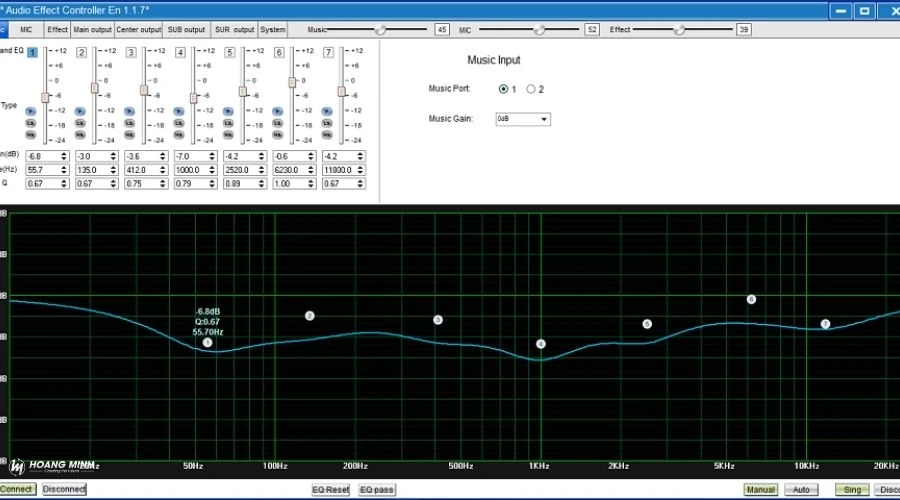Set band 3 to HS high-shelf type
This screenshot has height=500, width=900.
coord(130,133)
